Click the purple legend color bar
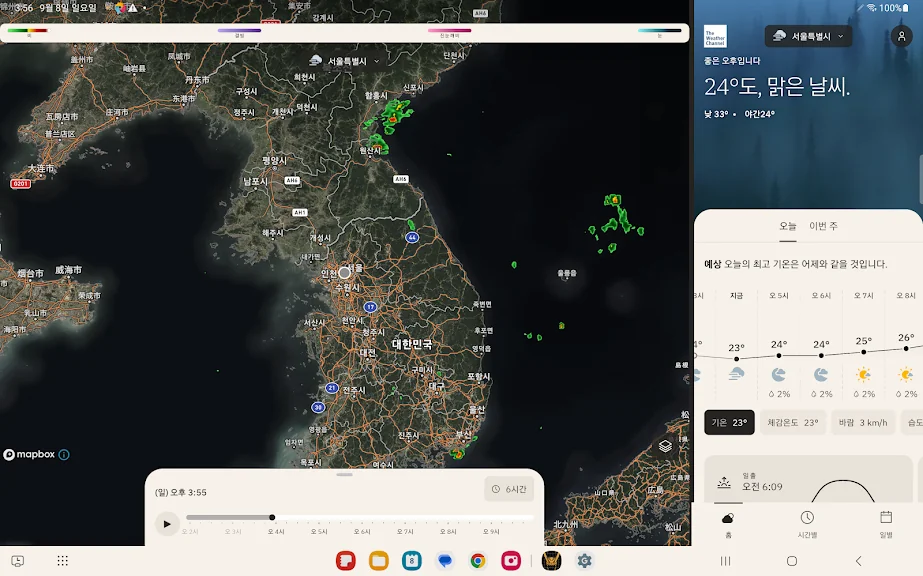 pos(239,31)
